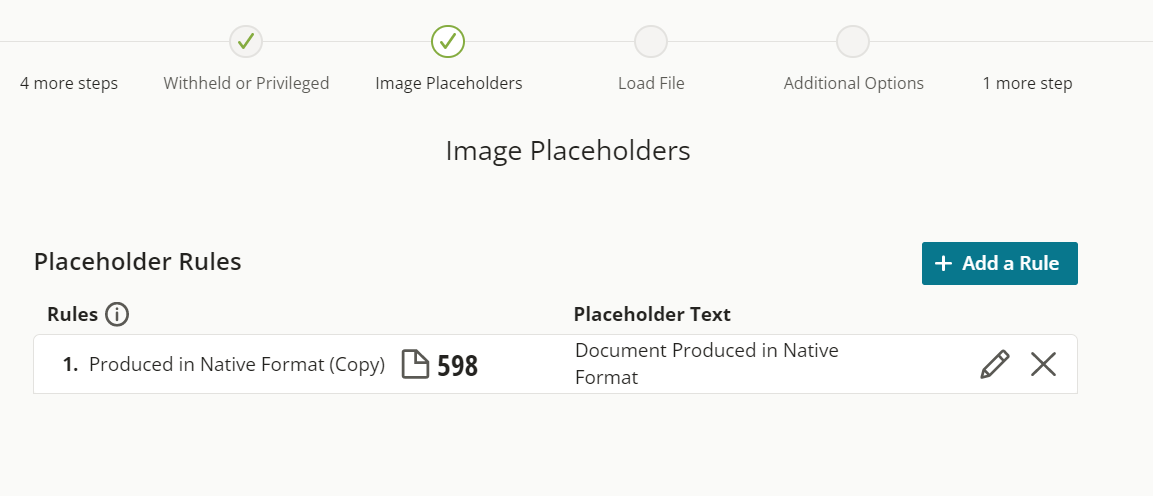Open the Additional Options step label
The width and height of the screenshot is (1153, 496).
coord(854,83)
